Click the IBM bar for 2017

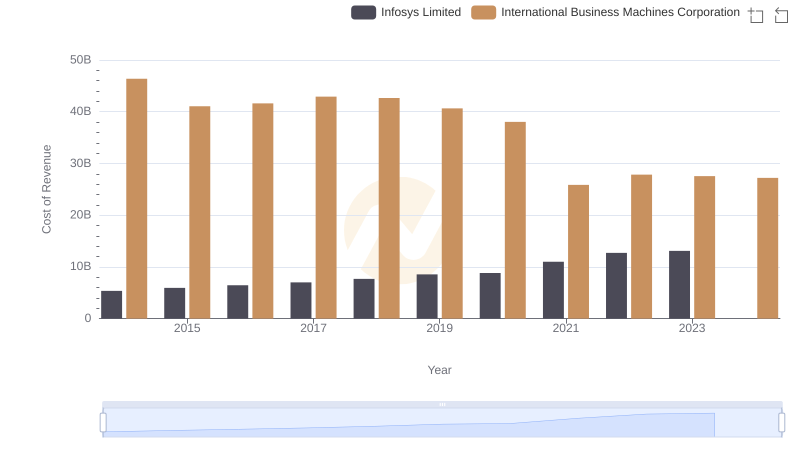(x=326, y=208)
